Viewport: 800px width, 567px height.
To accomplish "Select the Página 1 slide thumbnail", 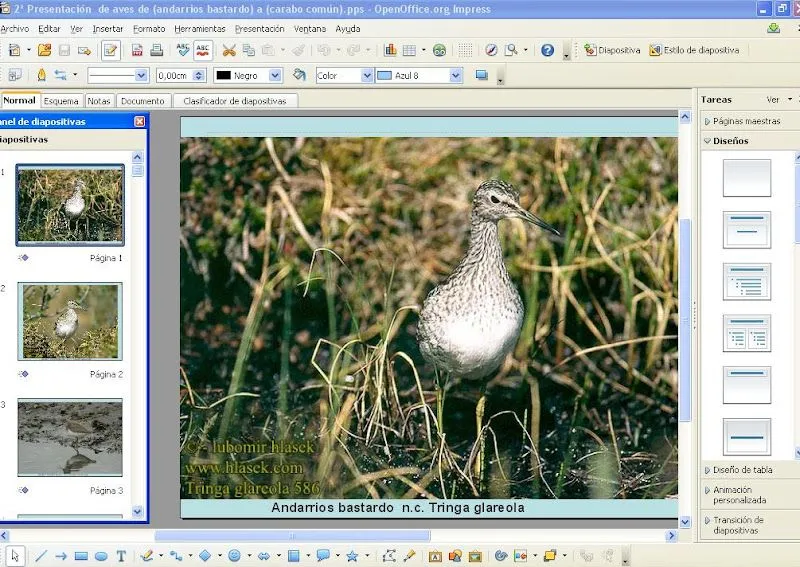I will tap(70, 205).
